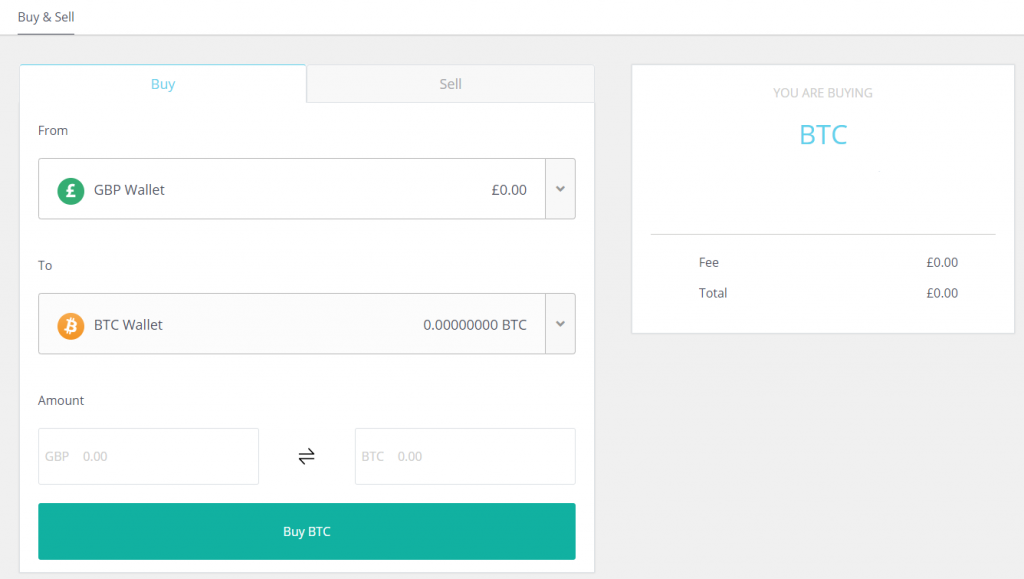The width and height of the screenshot is (1024, 579).
Task: Click the Buy BTC button
Action: [x=306, y=531]
